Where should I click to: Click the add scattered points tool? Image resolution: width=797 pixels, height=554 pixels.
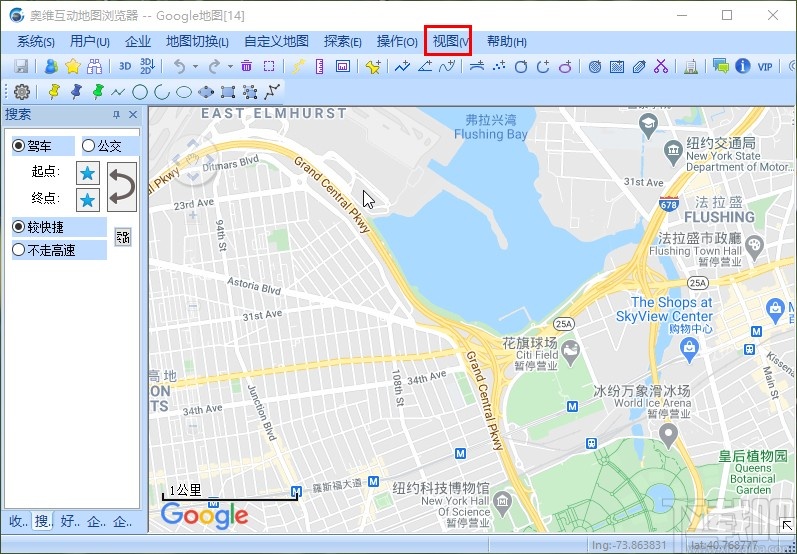click(499, 66)
